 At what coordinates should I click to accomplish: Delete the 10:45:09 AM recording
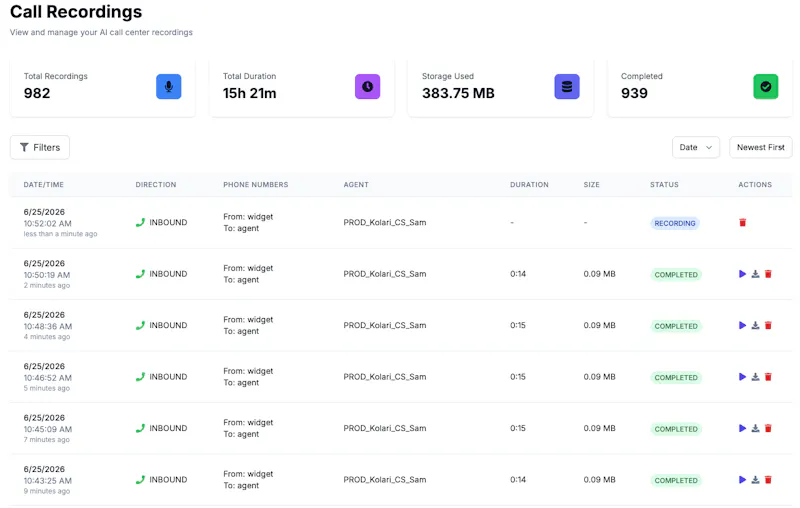[768, 428]
